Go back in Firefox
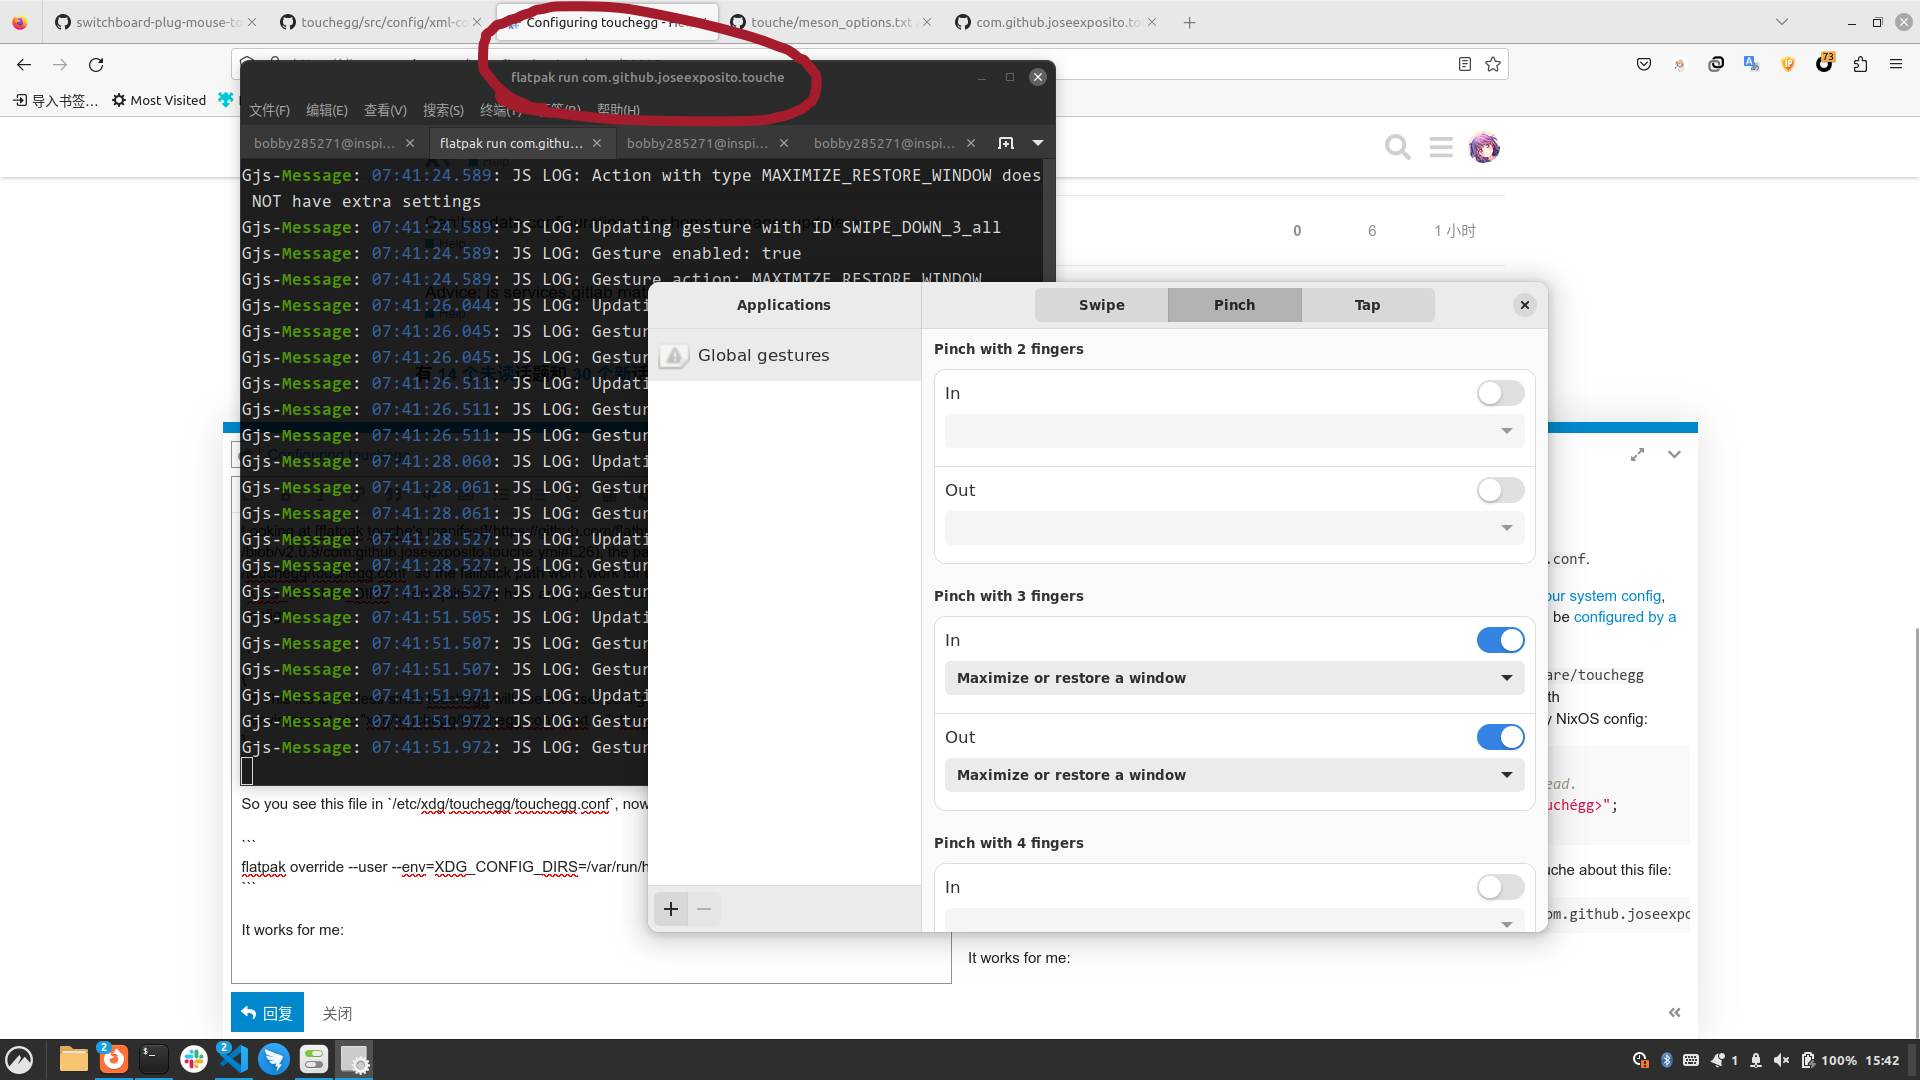Image resolution: width=1920 pixels, height=1080 pixels. (24, 64)
